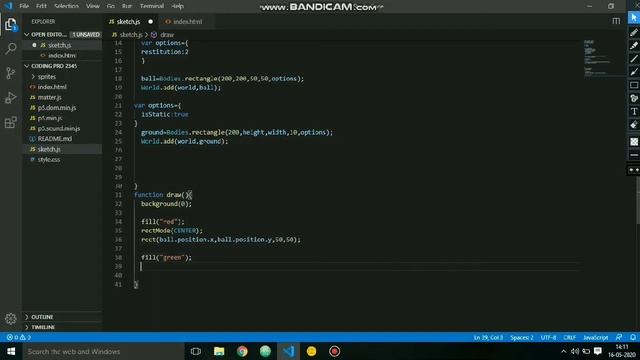
Task: Open Google Chrome from taskbar
Action: pos(242,351)
